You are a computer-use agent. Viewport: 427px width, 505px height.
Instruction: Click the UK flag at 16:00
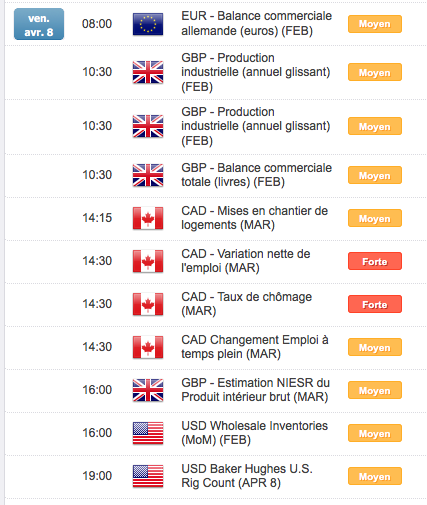148,390
